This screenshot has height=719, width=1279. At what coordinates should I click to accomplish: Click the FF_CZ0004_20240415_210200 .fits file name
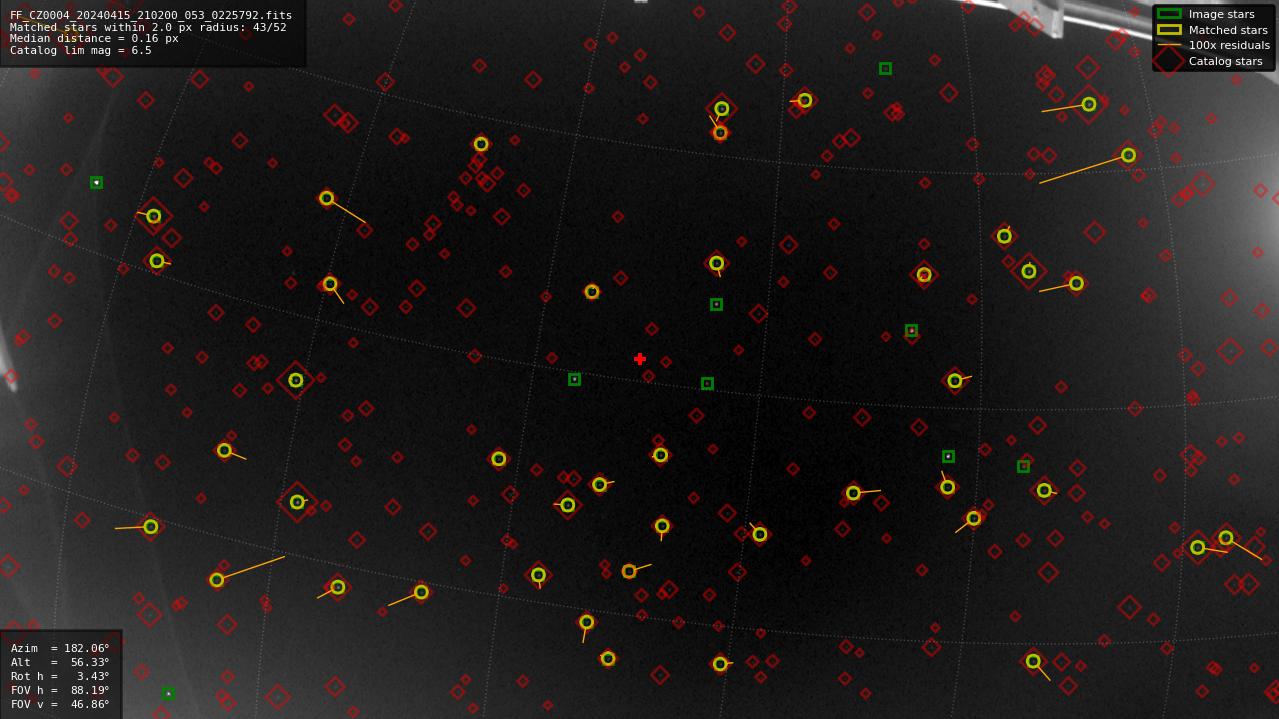tap(151, 15)
